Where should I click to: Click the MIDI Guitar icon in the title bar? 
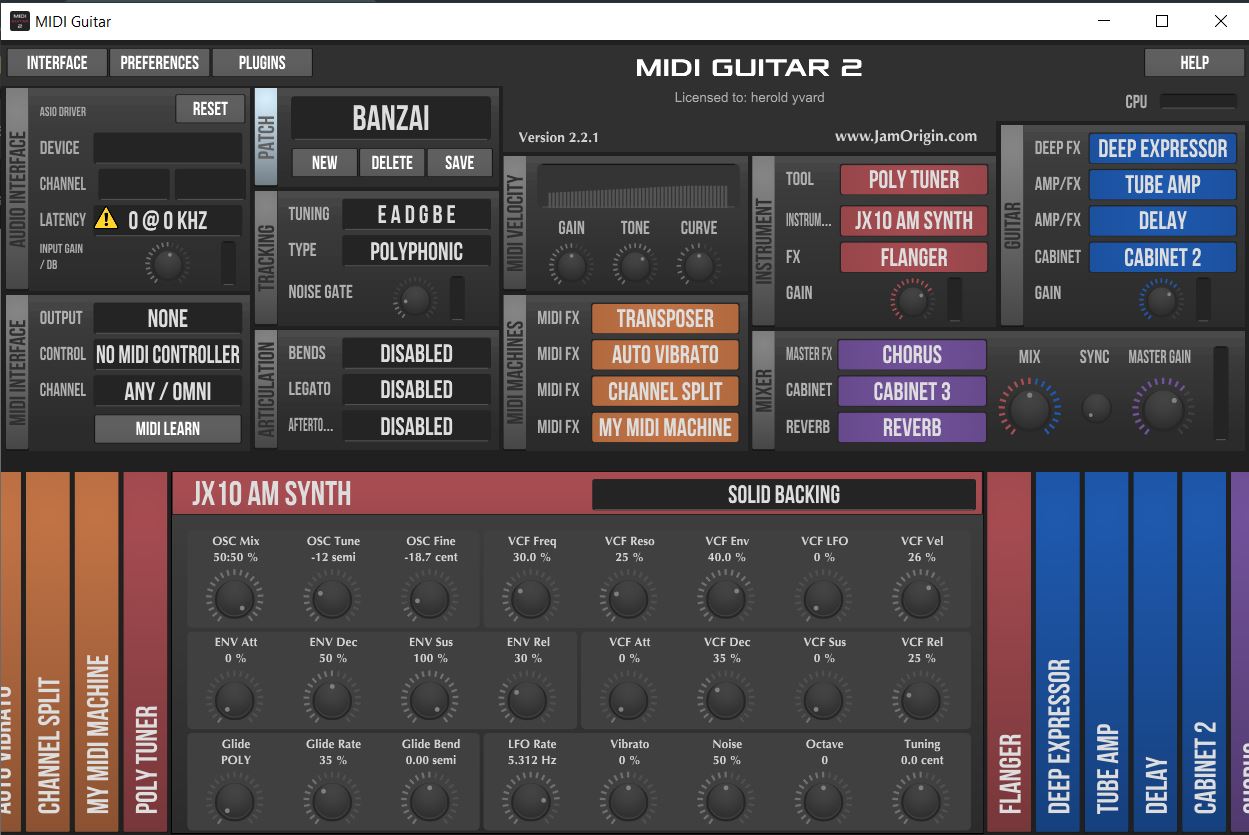pyautogui.click(x=19, y=20)
